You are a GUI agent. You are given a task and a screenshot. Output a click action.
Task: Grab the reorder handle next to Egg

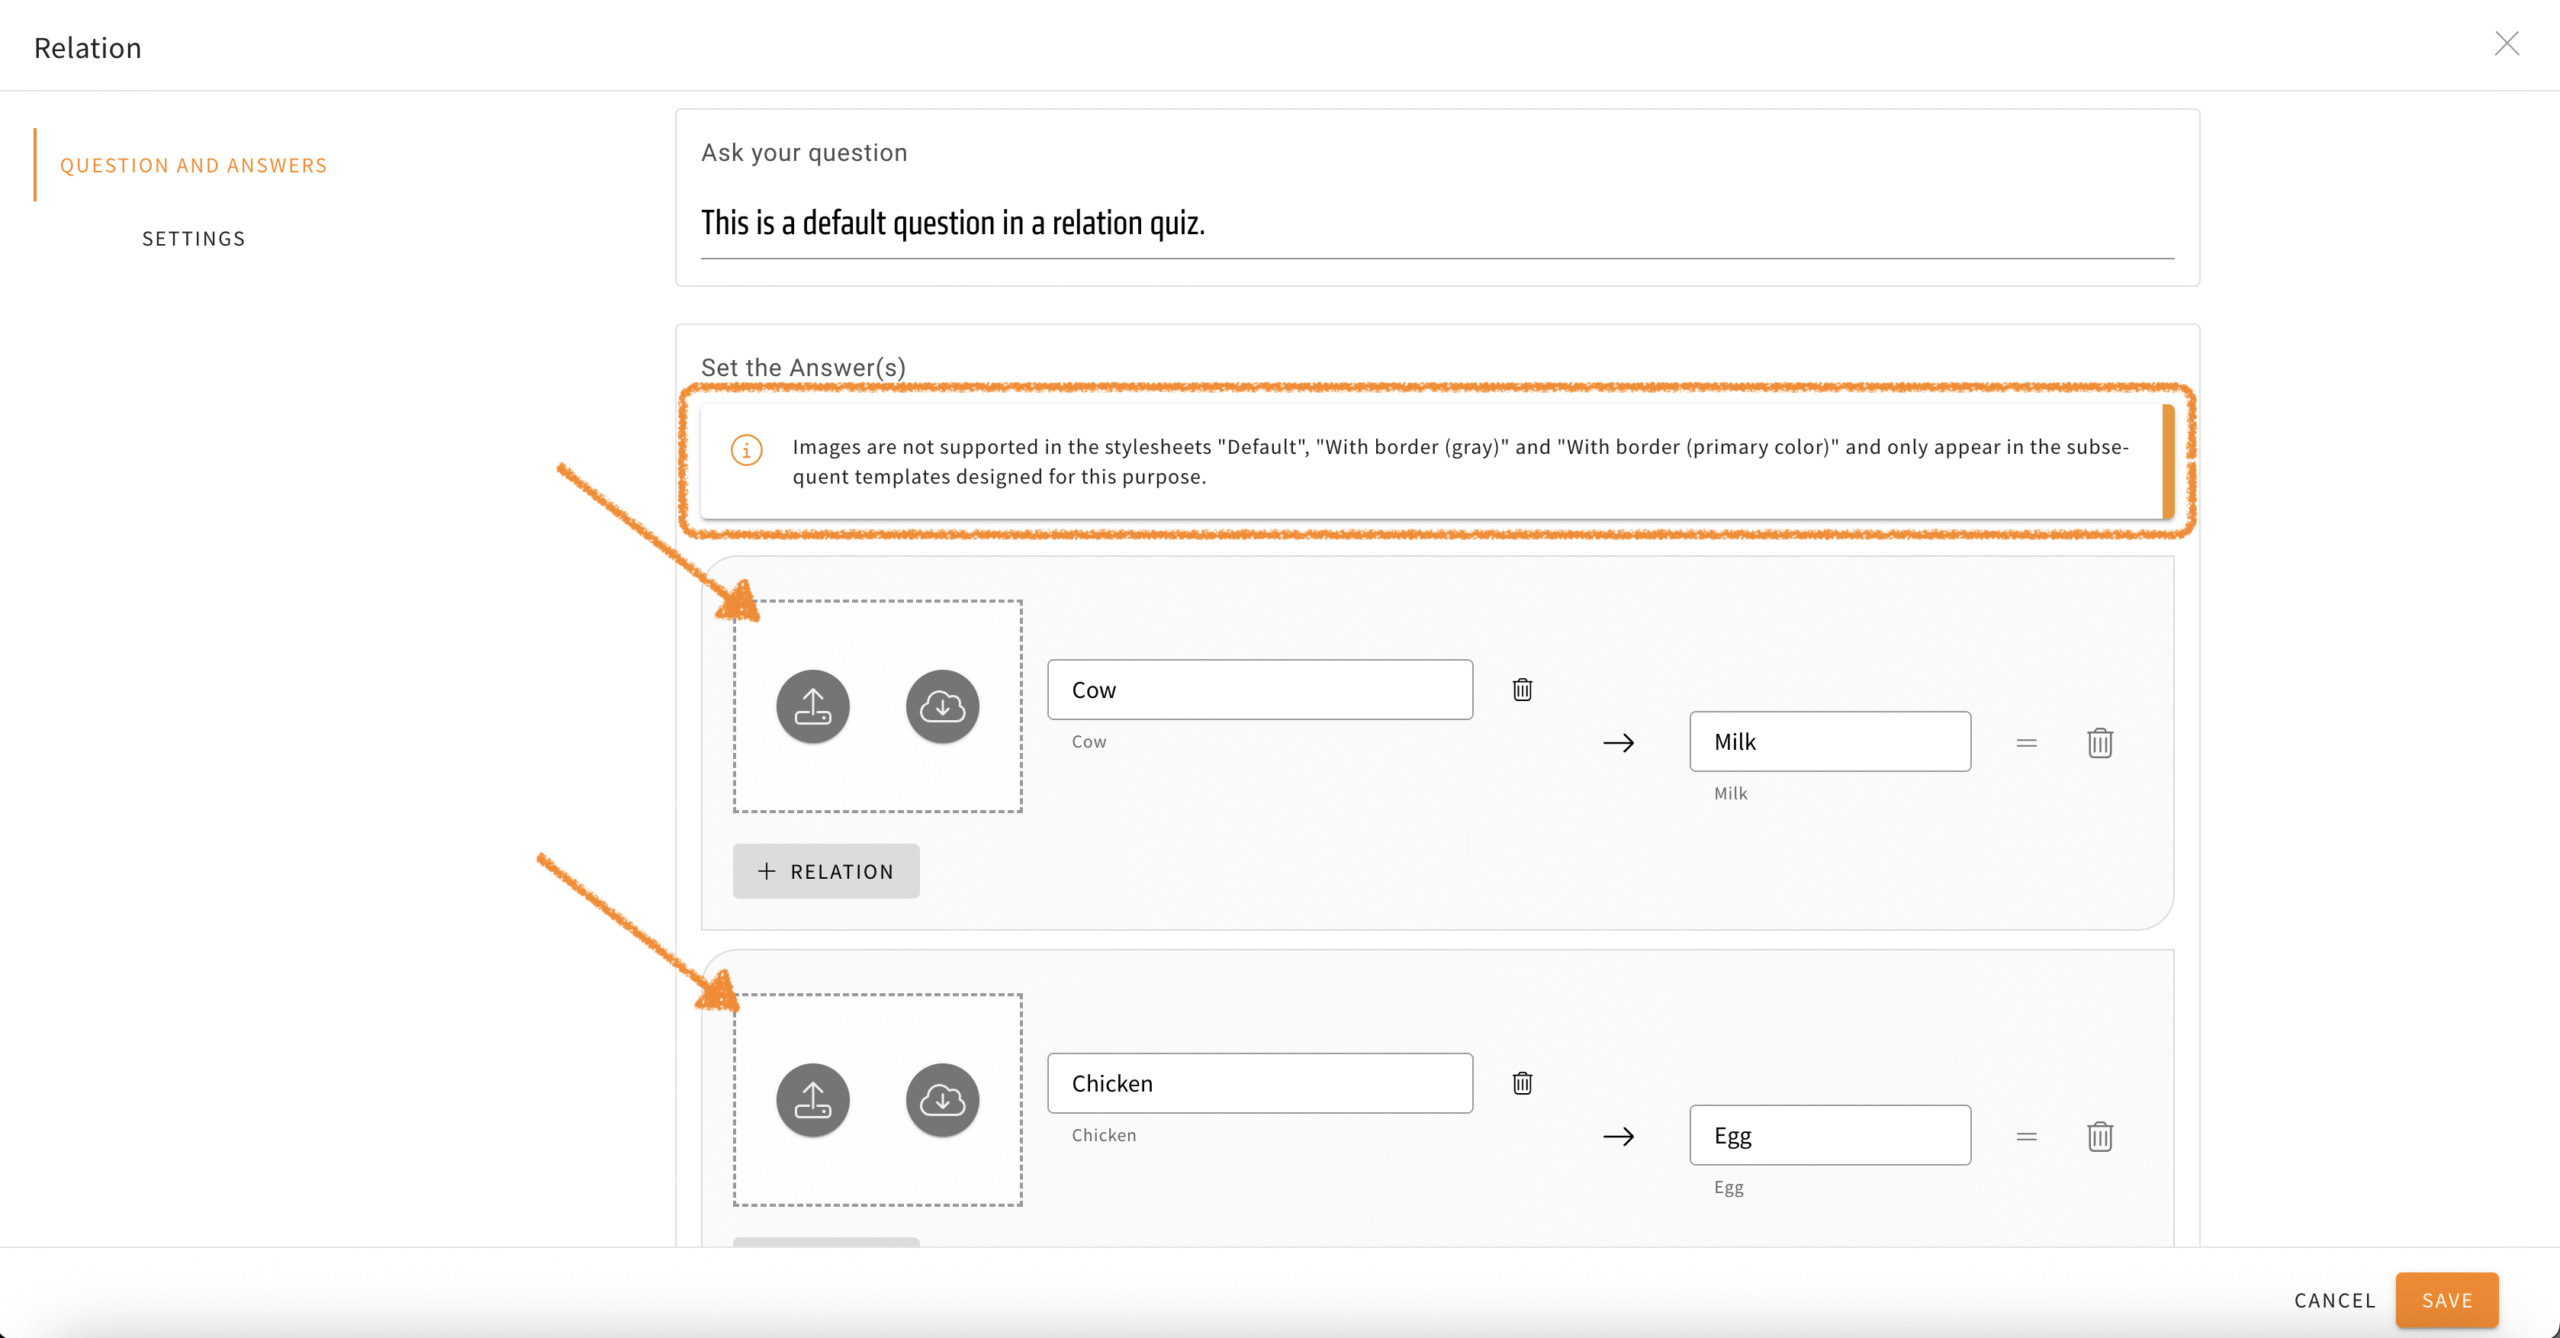tap(2026, 1137)
